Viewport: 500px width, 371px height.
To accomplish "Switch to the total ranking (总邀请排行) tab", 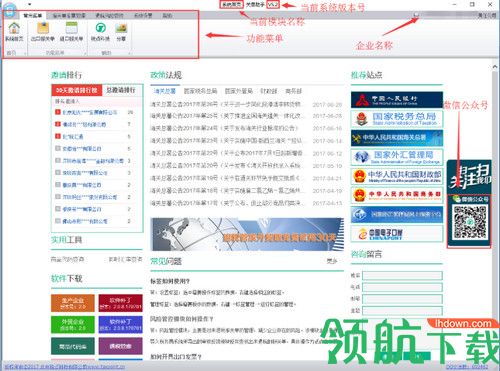I will pos(121,90).
